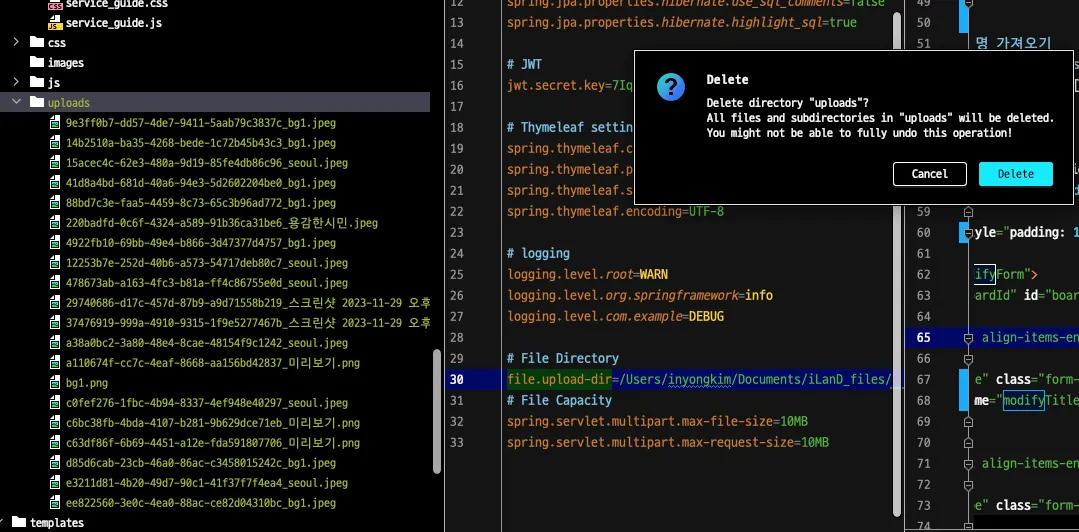Expand the js folder chevron
This screenshot has width=1079, height=532.
(16, 82)
